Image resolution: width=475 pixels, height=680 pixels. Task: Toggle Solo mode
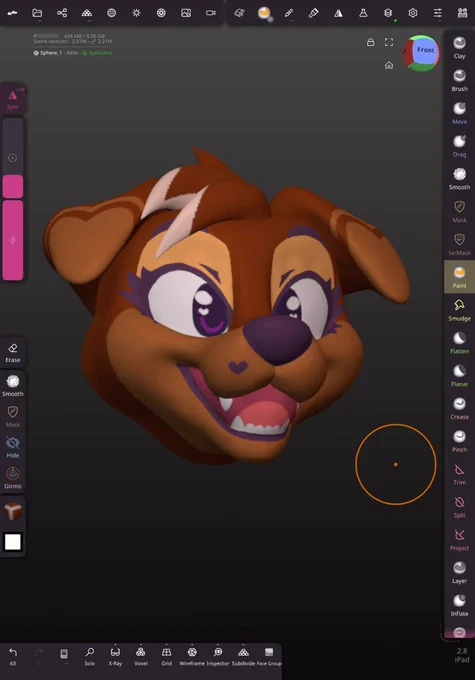tap(89, 656)
